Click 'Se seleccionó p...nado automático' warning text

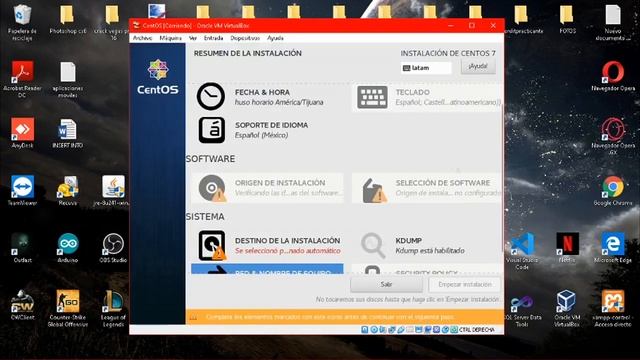[x=287, y=251]
